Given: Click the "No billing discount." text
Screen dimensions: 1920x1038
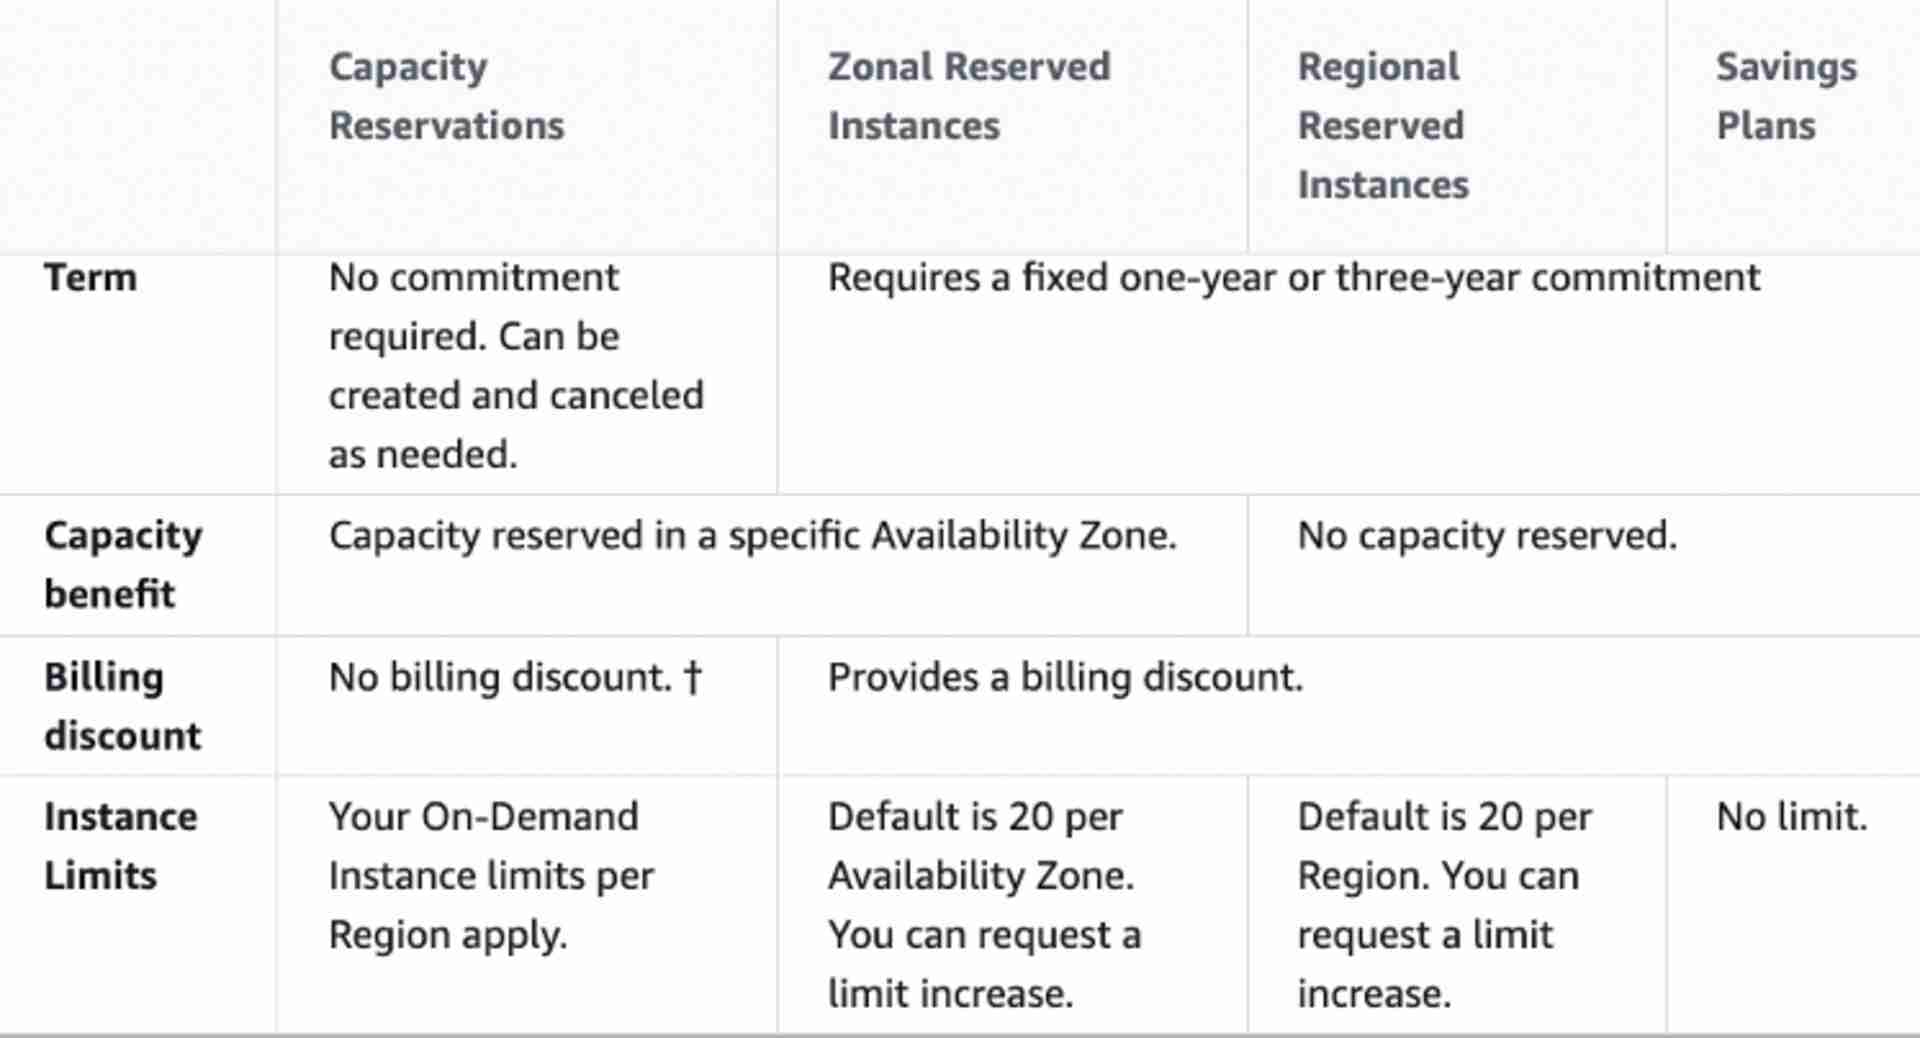Looking at the screenshot, I should click(x=499, y=677).
